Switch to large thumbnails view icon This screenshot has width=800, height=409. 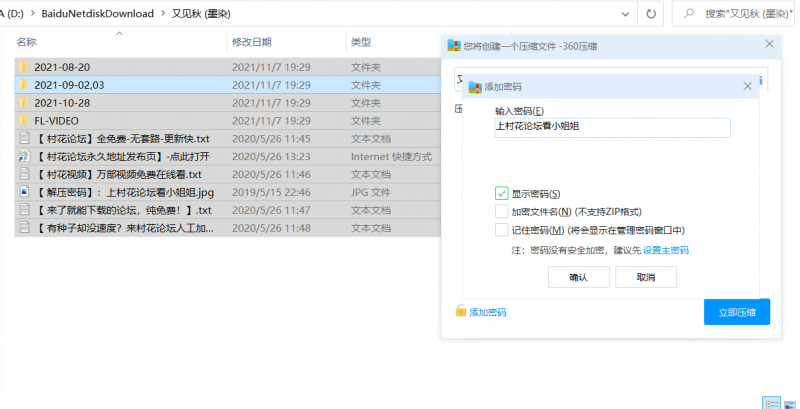(x=790, y=403)
